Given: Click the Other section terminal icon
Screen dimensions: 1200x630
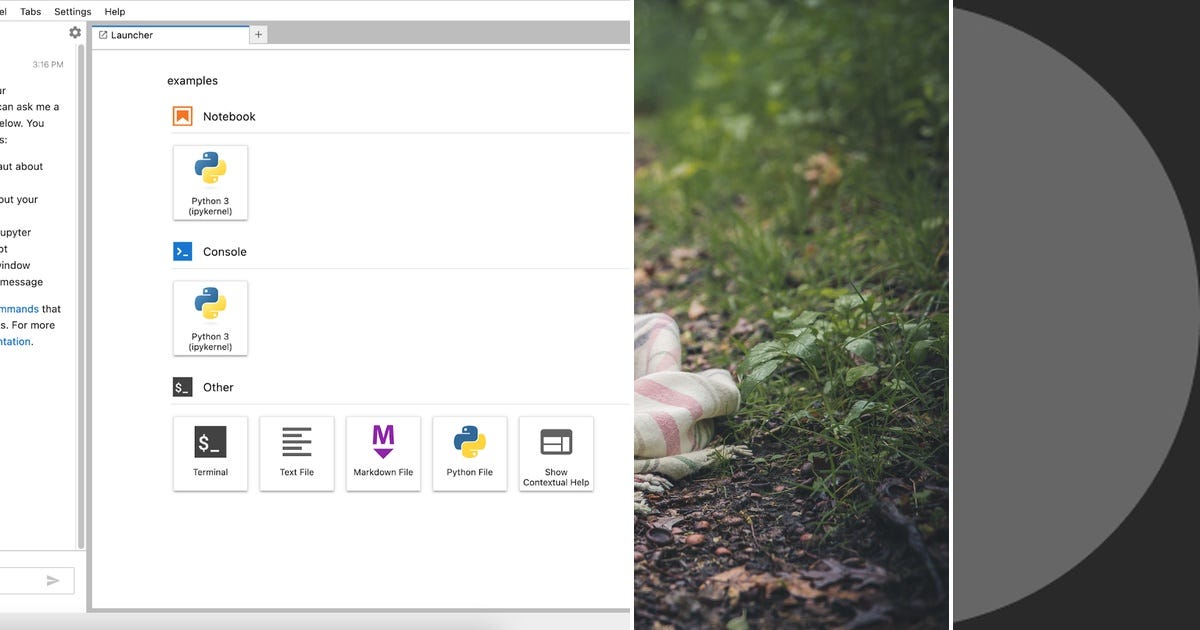Looking at the screenshot, I should point(182,387).
